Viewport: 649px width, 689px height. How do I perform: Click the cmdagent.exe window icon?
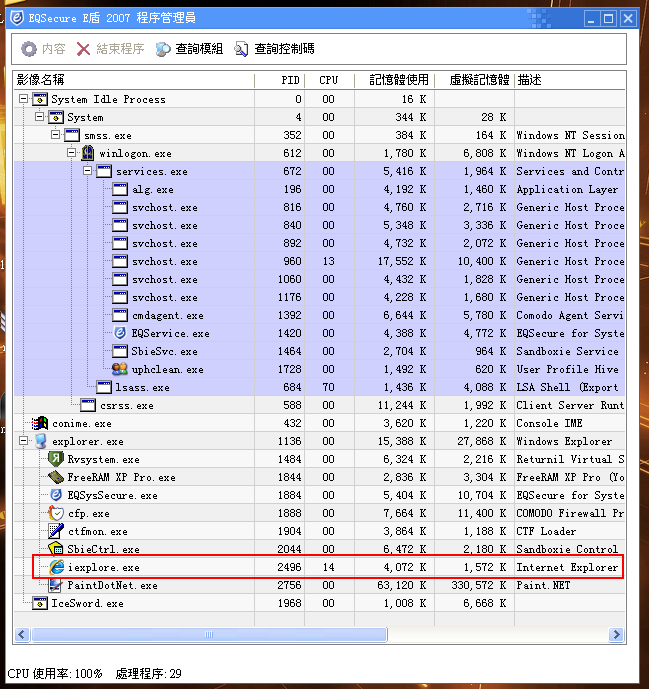click(x=120, y=315)
